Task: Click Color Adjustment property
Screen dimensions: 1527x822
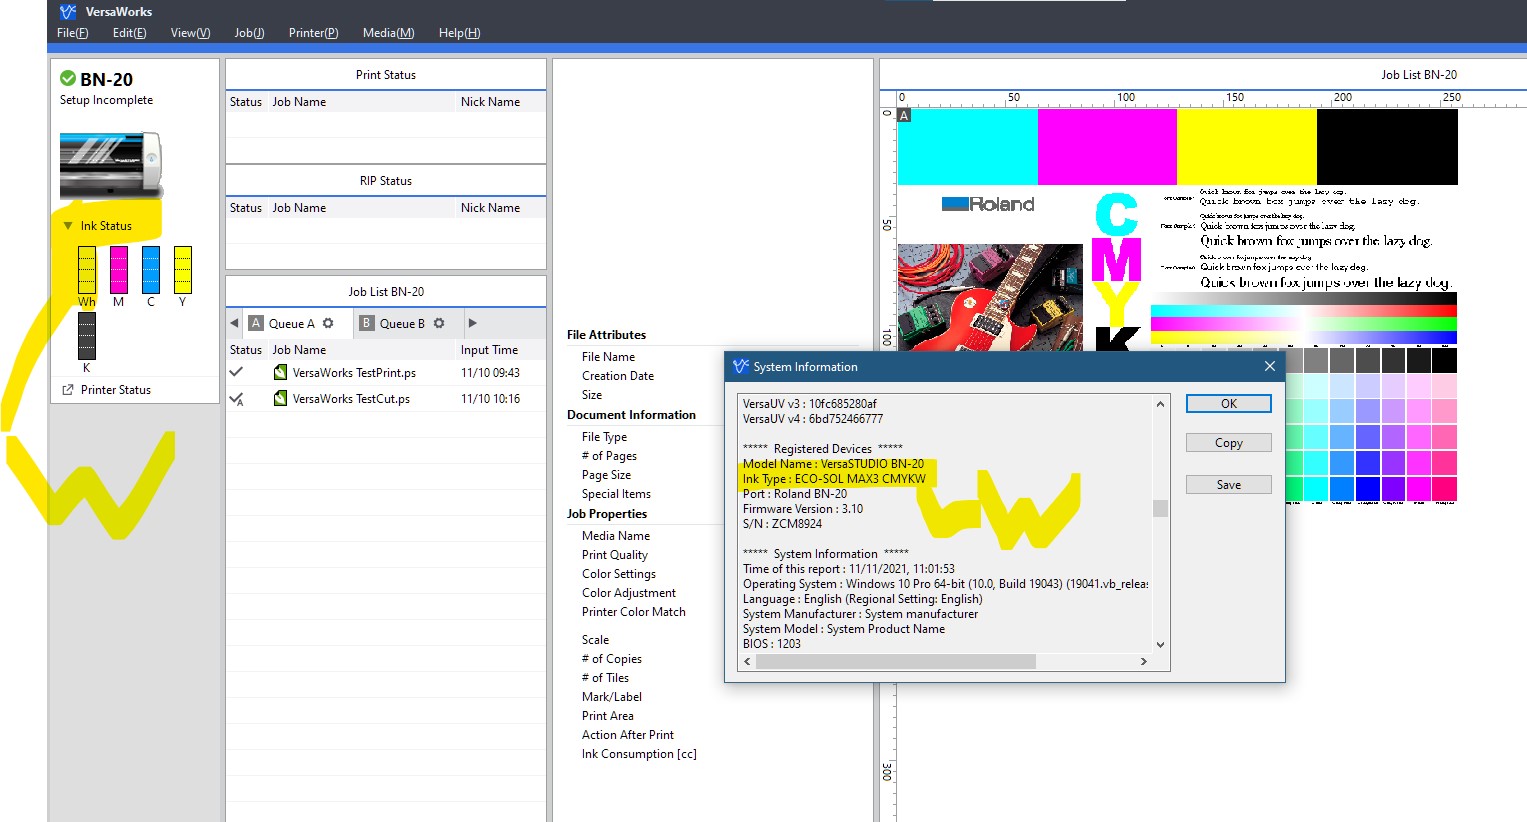Action: point(629,593)
